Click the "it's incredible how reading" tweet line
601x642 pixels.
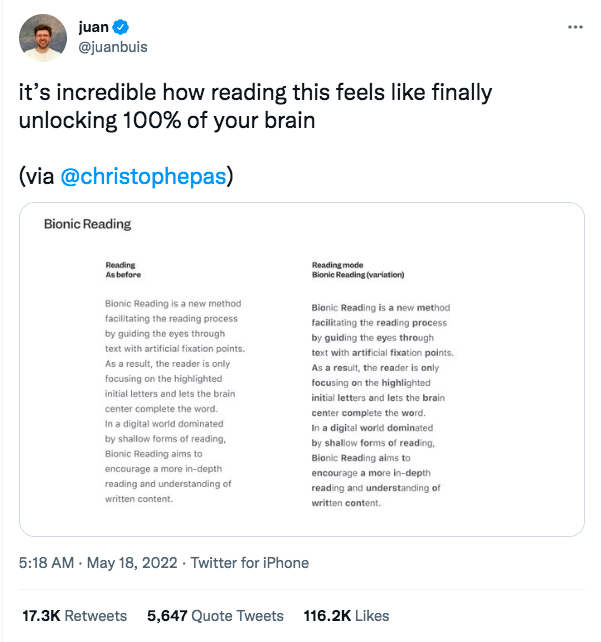[x=255, y=93]
